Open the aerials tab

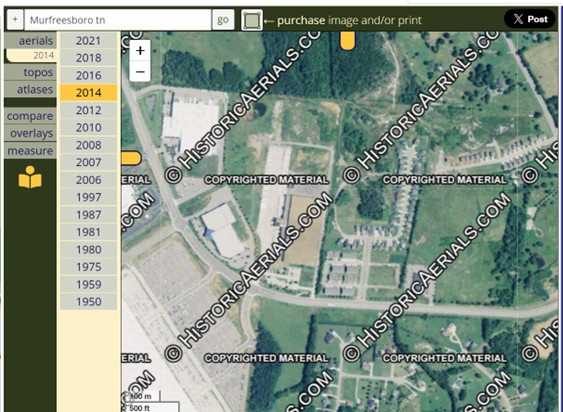pos(31,41)
